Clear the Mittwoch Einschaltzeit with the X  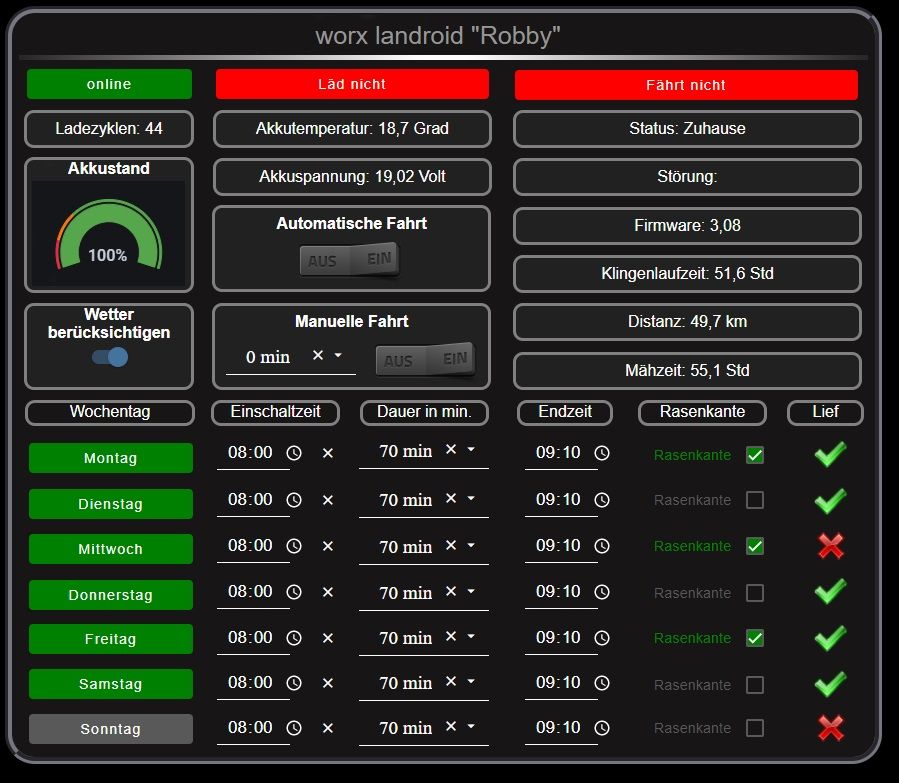click(328, 546)
